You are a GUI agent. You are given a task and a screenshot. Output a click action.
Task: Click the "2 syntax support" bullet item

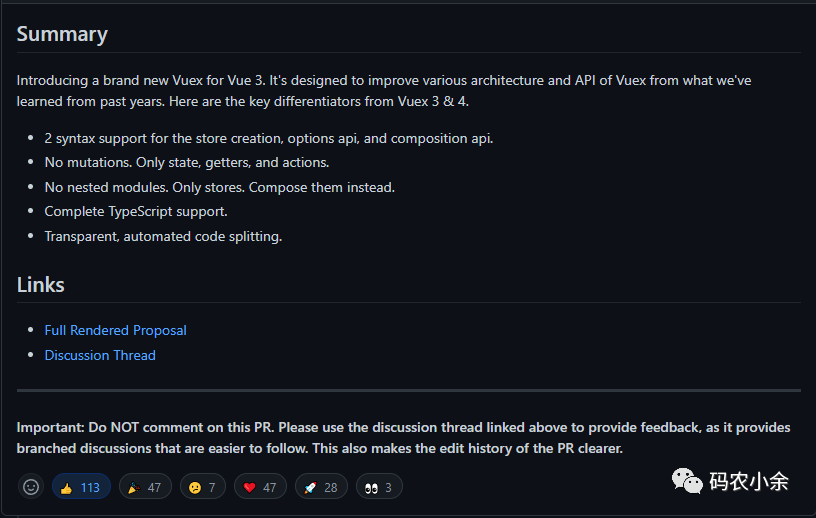268,138
